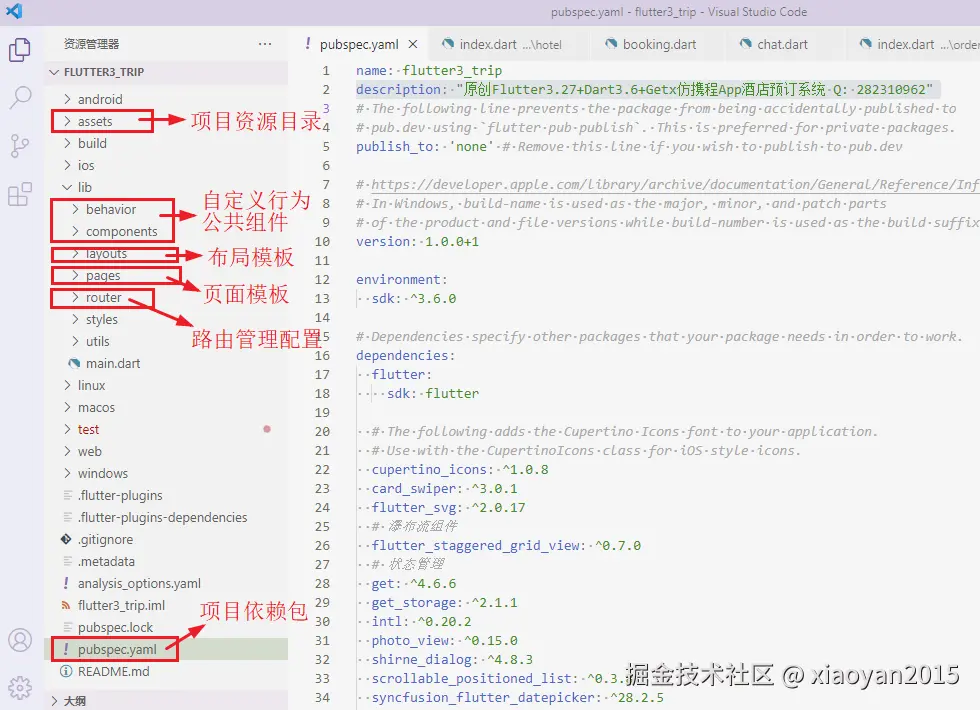980x710 pixels.
Task: Click the main.dart Dart file icon
Action: (x=74, y=363)
